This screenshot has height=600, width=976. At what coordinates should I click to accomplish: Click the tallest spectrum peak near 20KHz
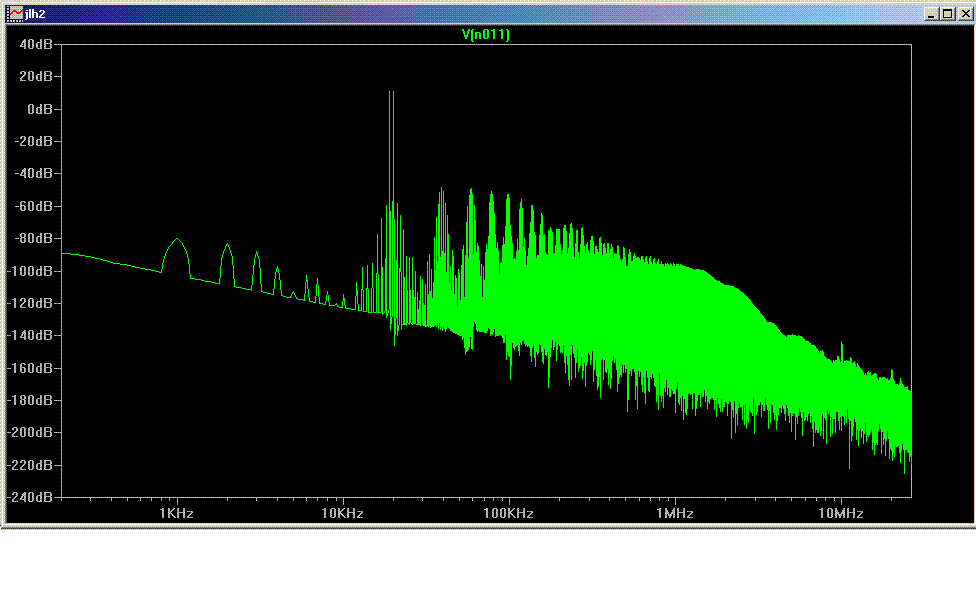[391, 93]
